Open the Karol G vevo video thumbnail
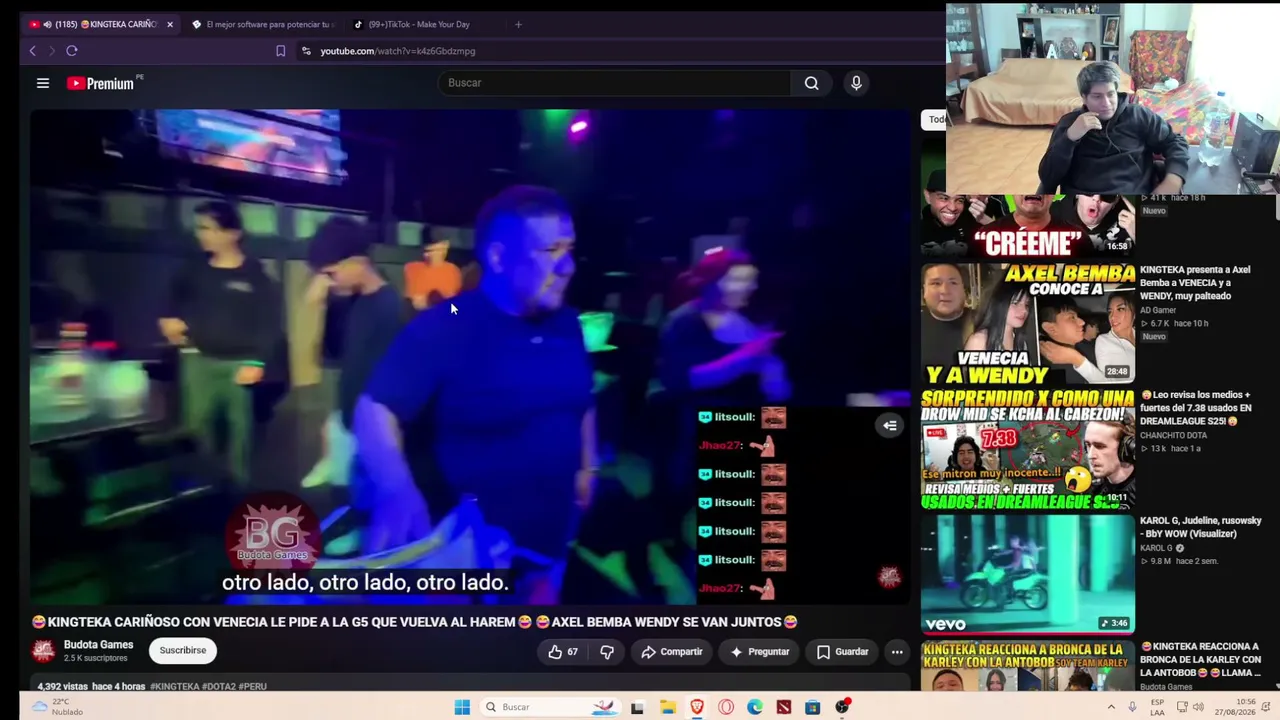This screenshot has width=1280, height=720. tap(1028, 575)
